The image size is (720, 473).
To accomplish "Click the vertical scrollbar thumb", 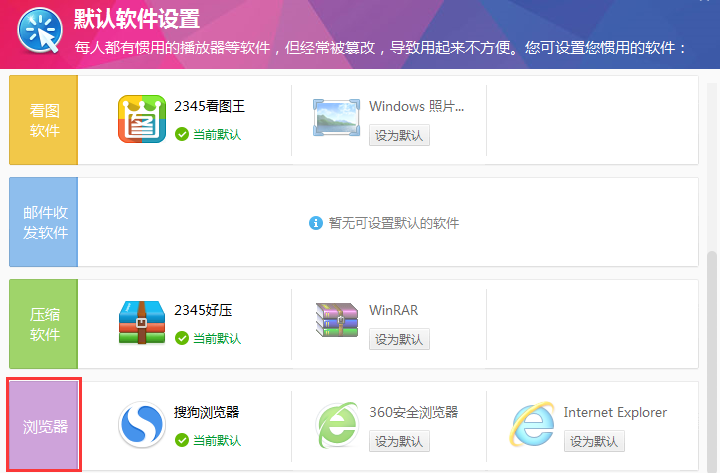I will tap(712, 362).
